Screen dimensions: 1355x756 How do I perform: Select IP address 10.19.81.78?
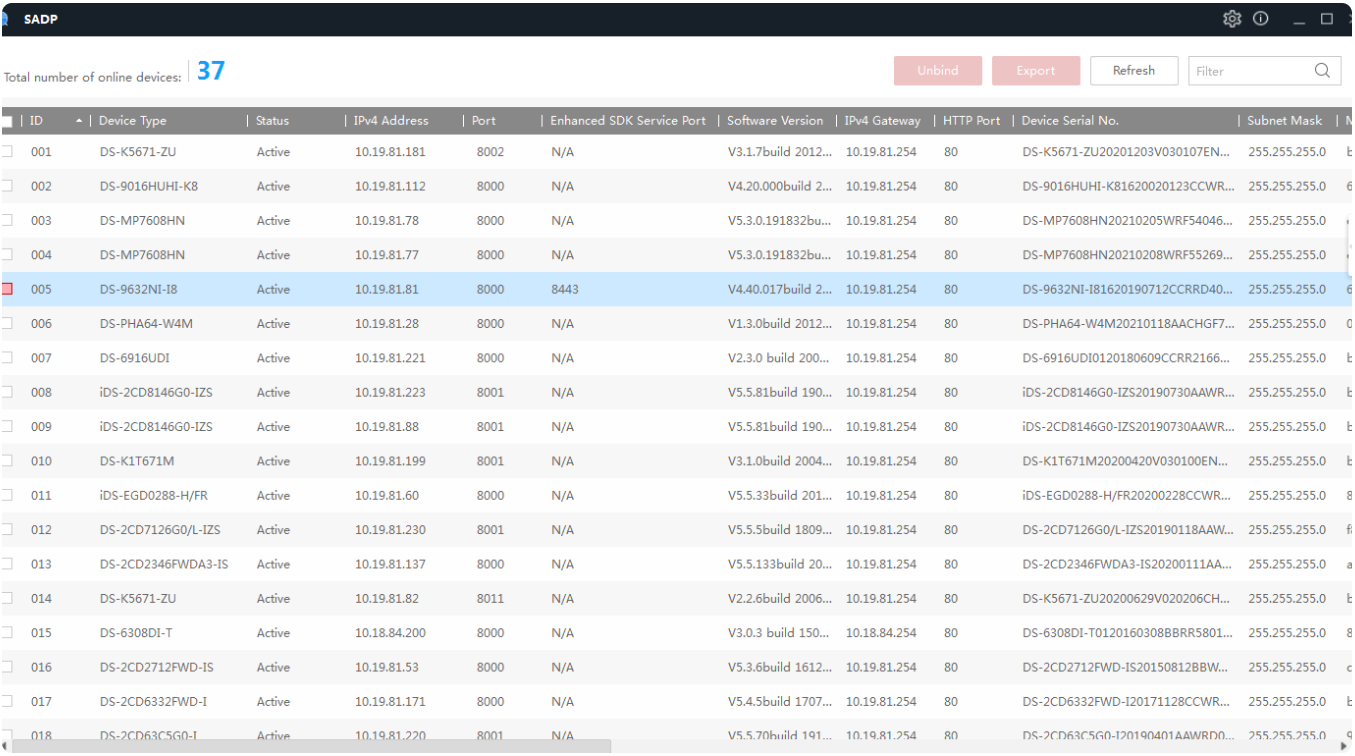[387, 221]
